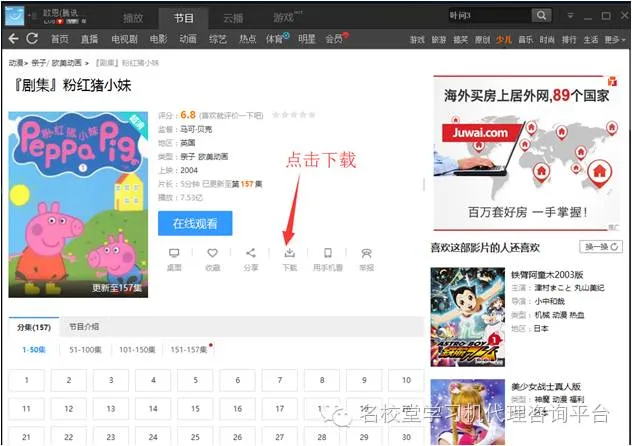Click director name 马可·贝克
This screenshot has width=632, height=446.
click(x=196, y=129)
